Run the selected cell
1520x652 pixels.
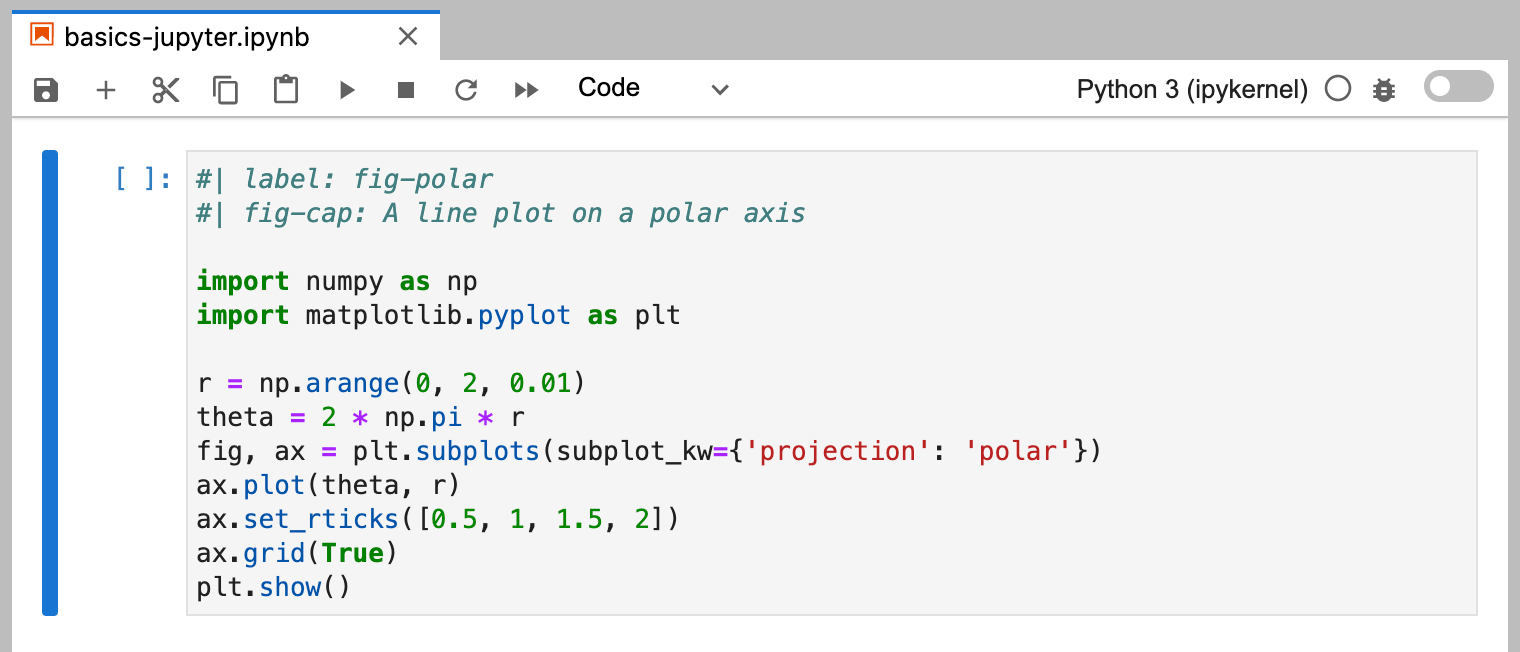(346, 89)
